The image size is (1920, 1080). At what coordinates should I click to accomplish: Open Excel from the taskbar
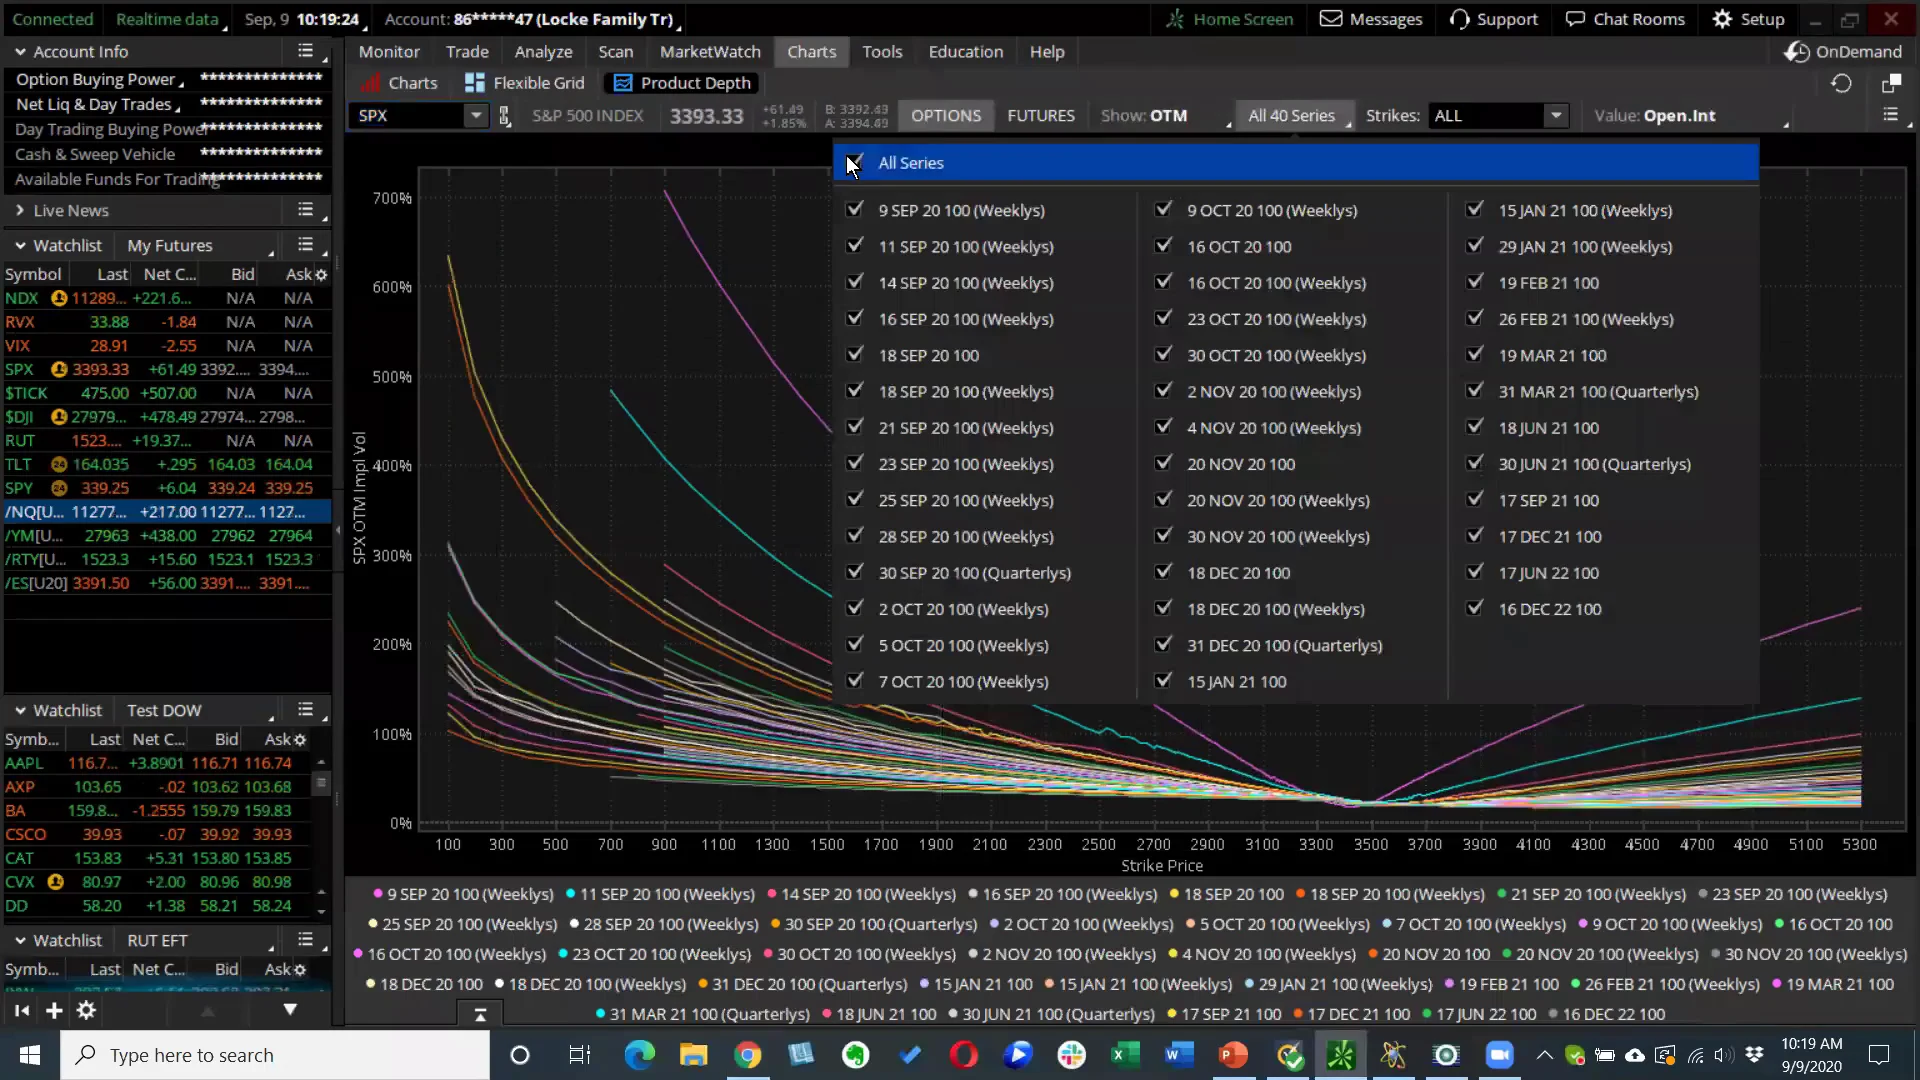1125,1055
